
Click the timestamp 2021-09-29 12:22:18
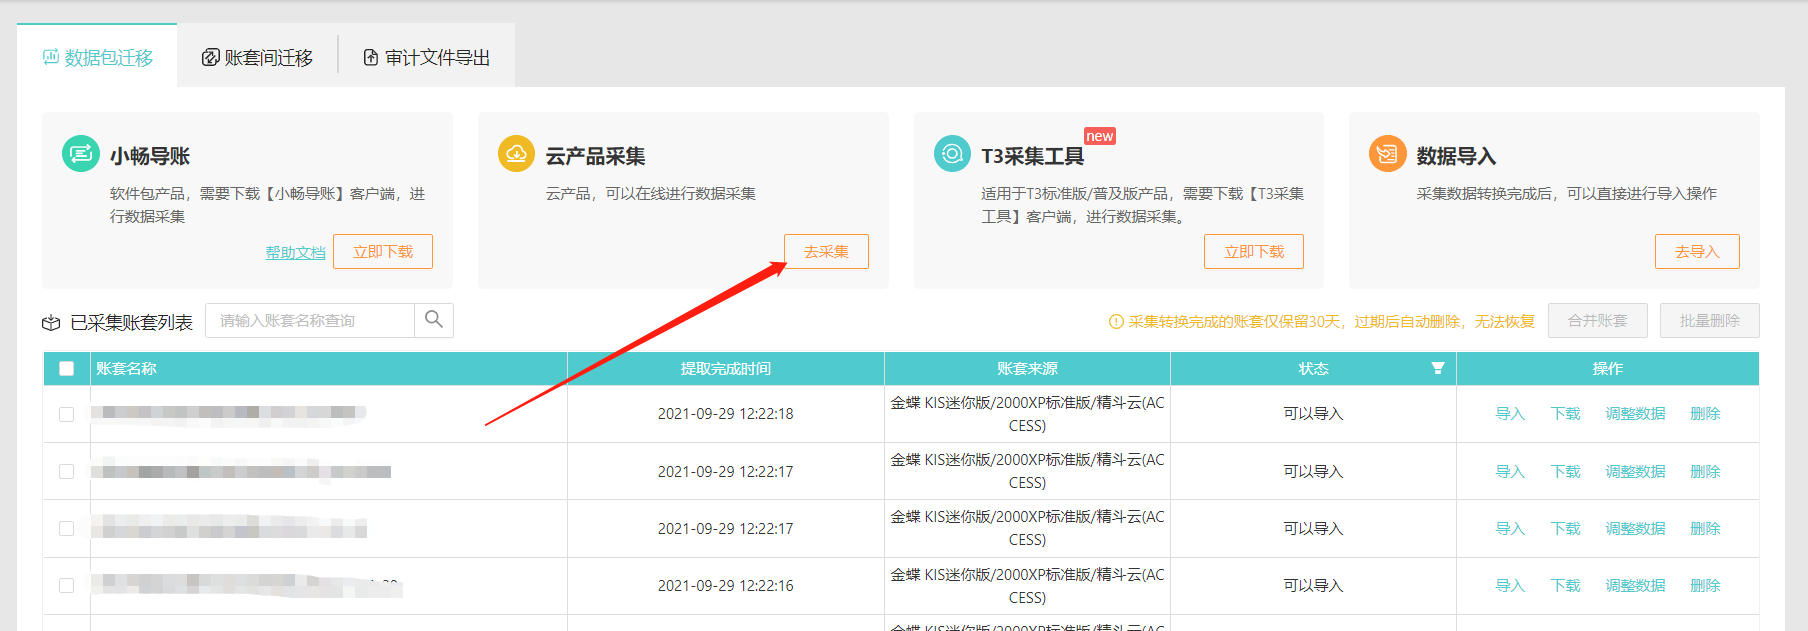(x=726, y=414)
